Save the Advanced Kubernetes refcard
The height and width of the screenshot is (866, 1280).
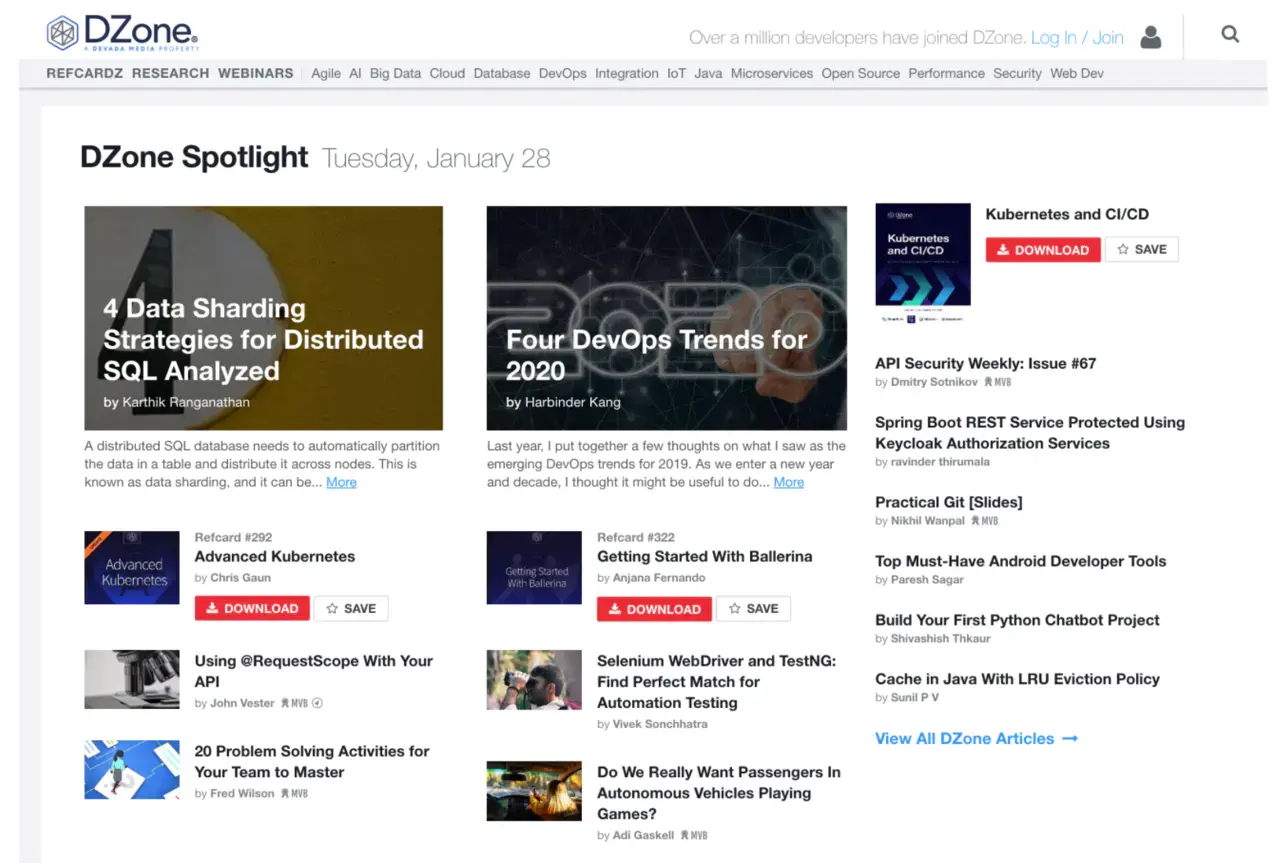(351, 608)
